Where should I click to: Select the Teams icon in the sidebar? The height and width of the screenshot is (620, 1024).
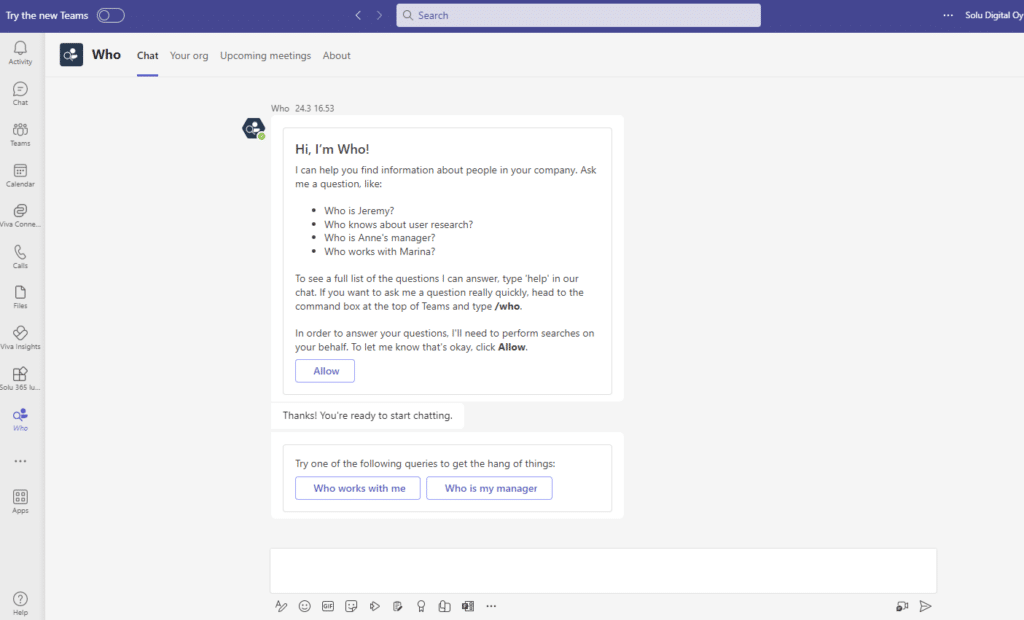pos(20,133)
